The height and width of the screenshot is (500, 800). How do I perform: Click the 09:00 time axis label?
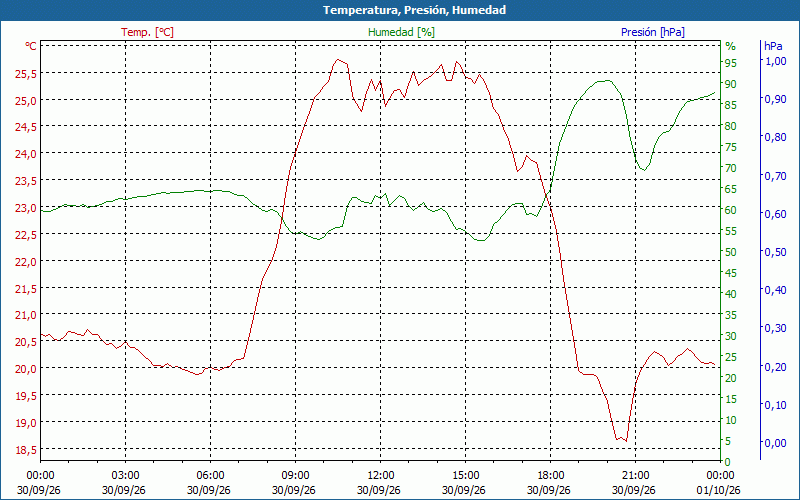[x=295, y=476]
